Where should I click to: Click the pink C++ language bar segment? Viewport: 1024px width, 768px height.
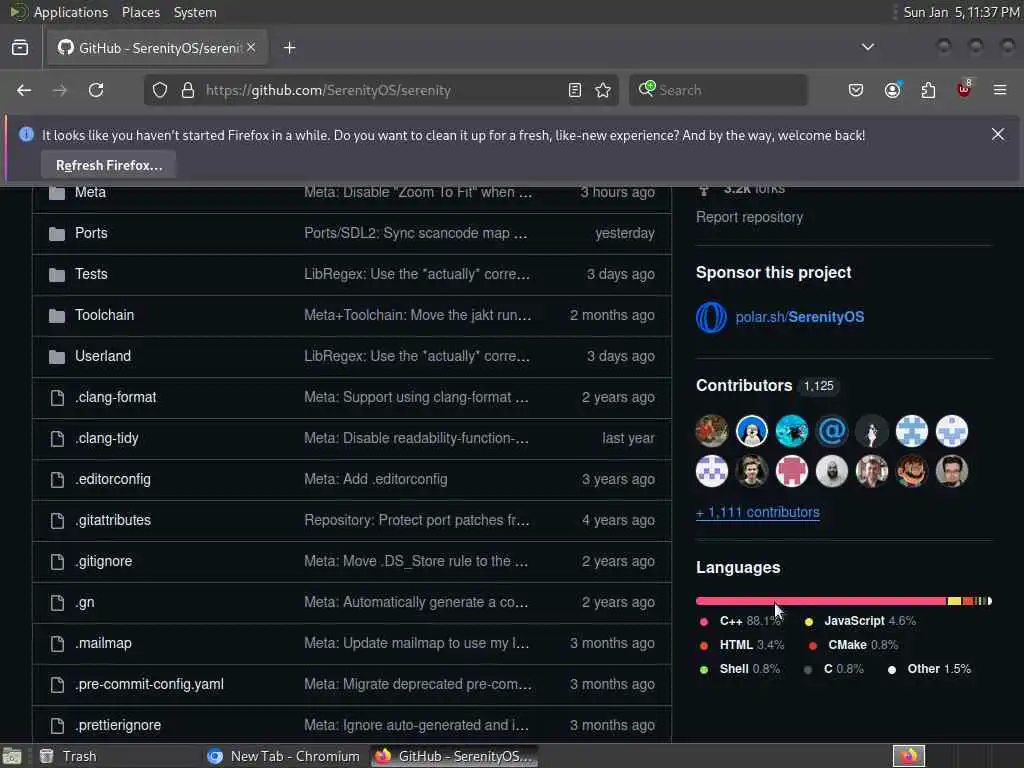tap(821, 601)
